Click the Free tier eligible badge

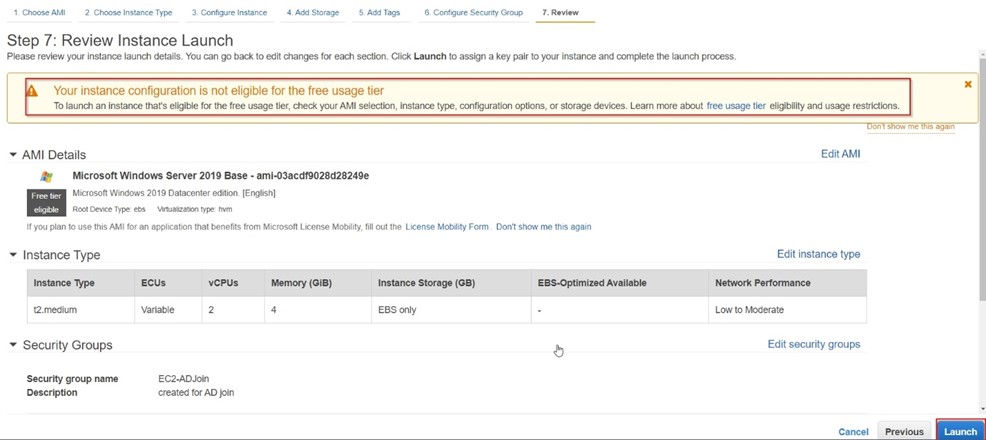click(46, 203)
